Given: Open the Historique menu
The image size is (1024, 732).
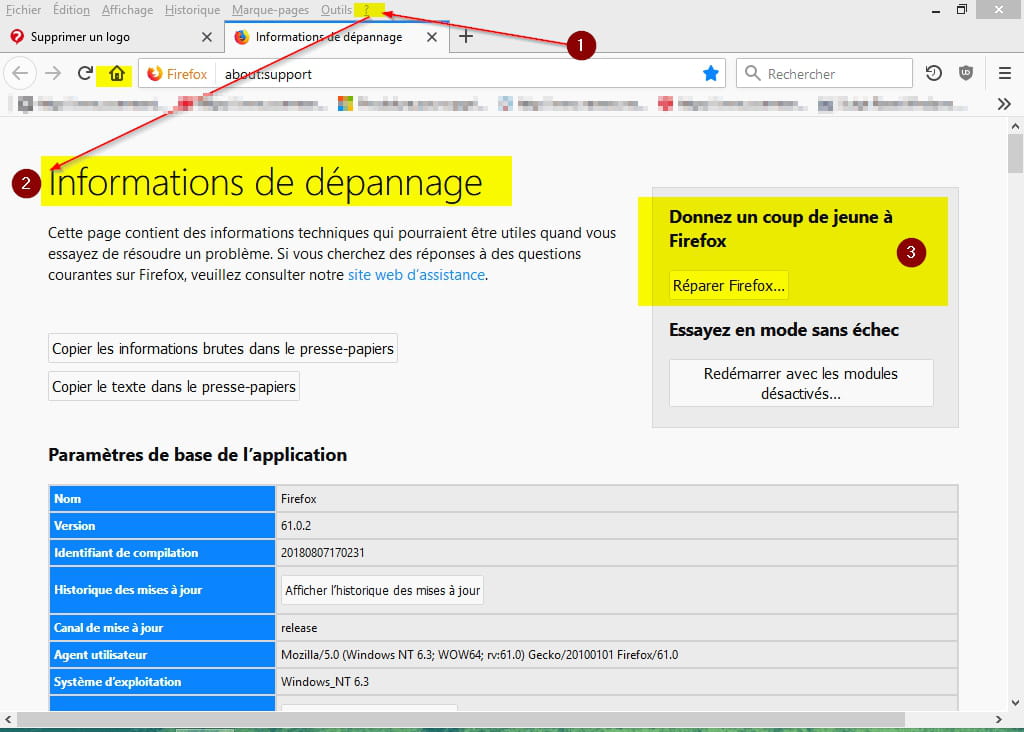Looking at the screenshot, I should (x=193, y=10).
